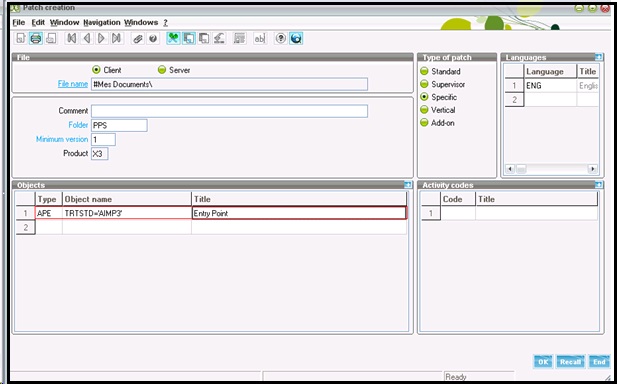Open help via white question mark icon
The height and width of the screenshot is (386, 618).
point(280,38)
